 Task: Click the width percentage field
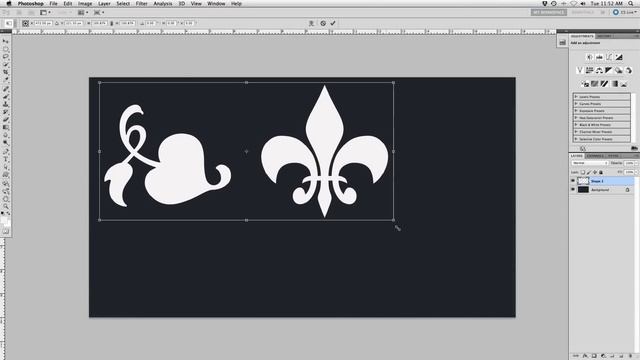click(99, 23)
